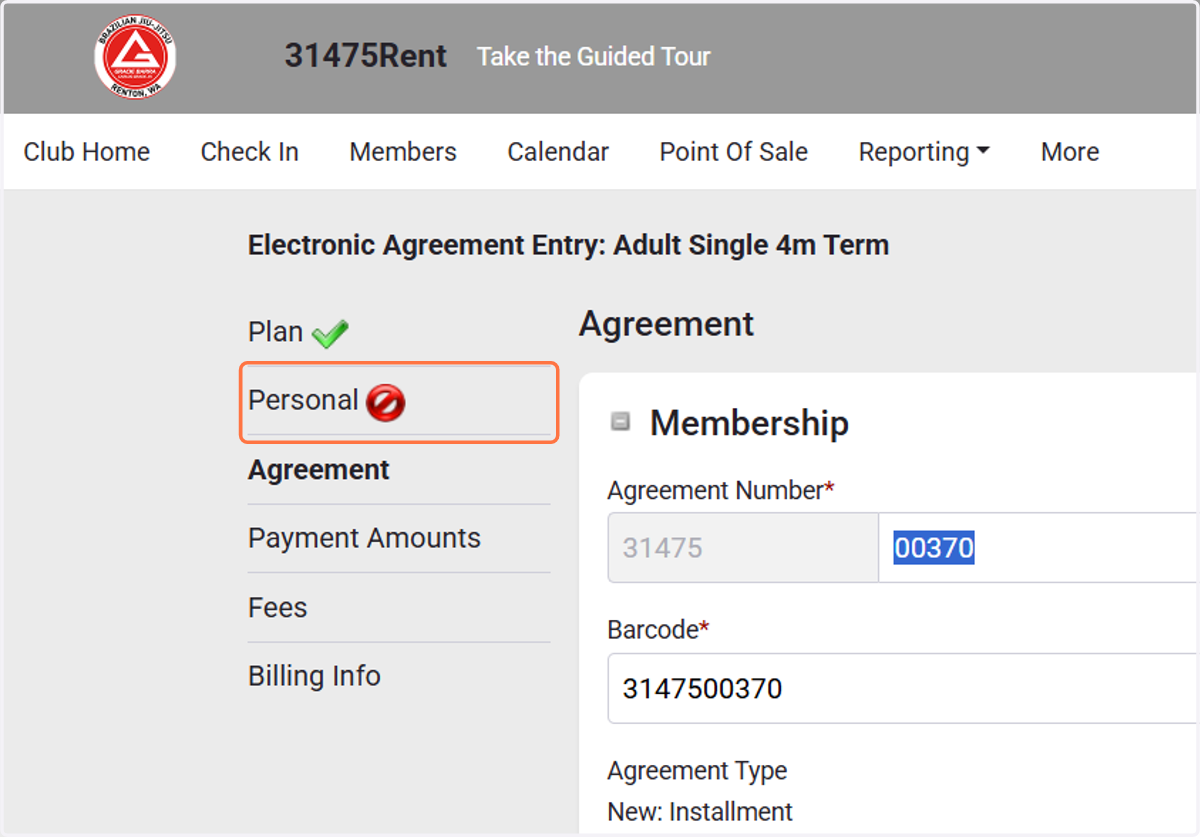The height and width of the screenshot is (837, 1200).
Task: Click the Gracie Barra club logo
Action: [134, 57]
